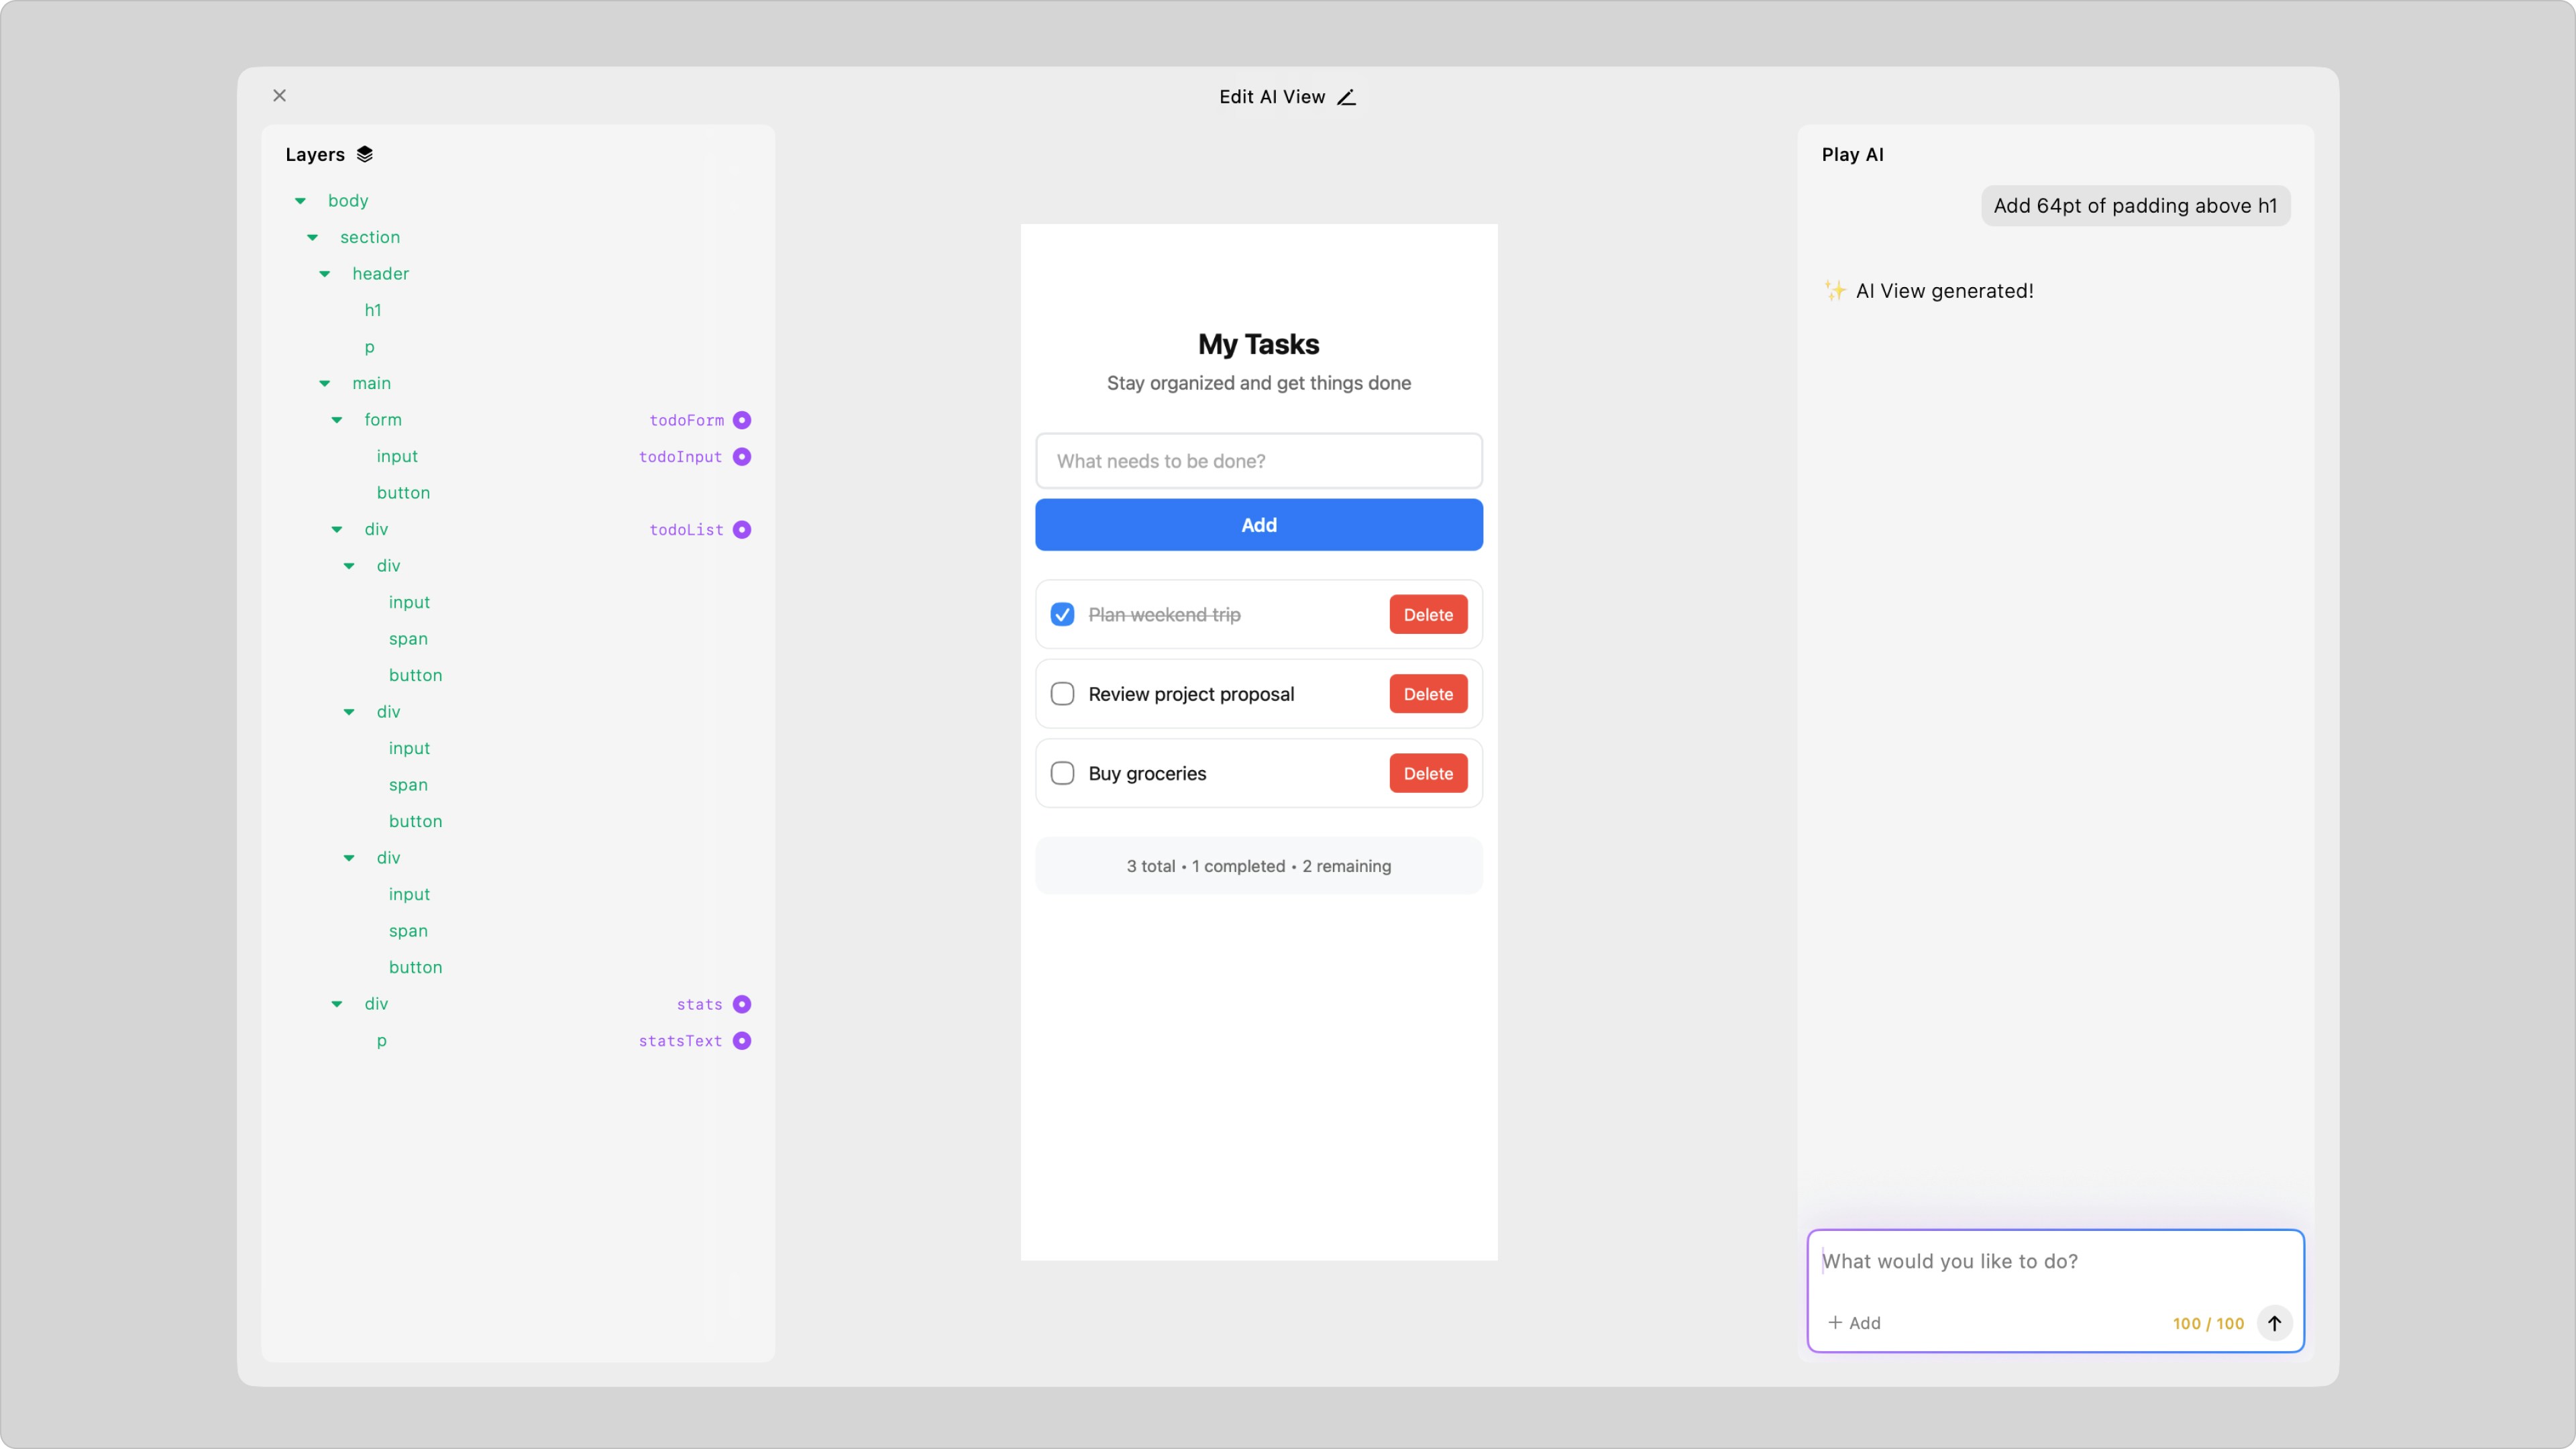The height and width of the screenshot is (1449, 2576).
Task: Collapse the body layer tree node
Action: tap(300, 201)
